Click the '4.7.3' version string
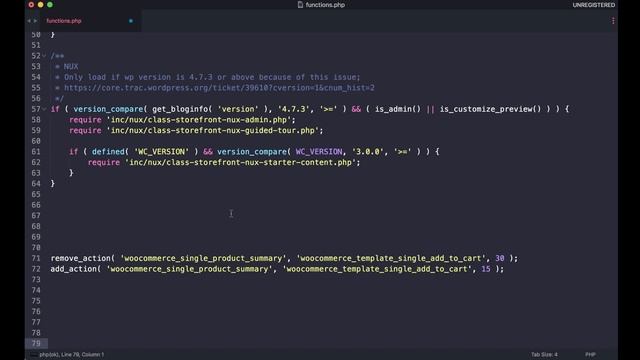640x360 pixels. [x=293, y=109]
